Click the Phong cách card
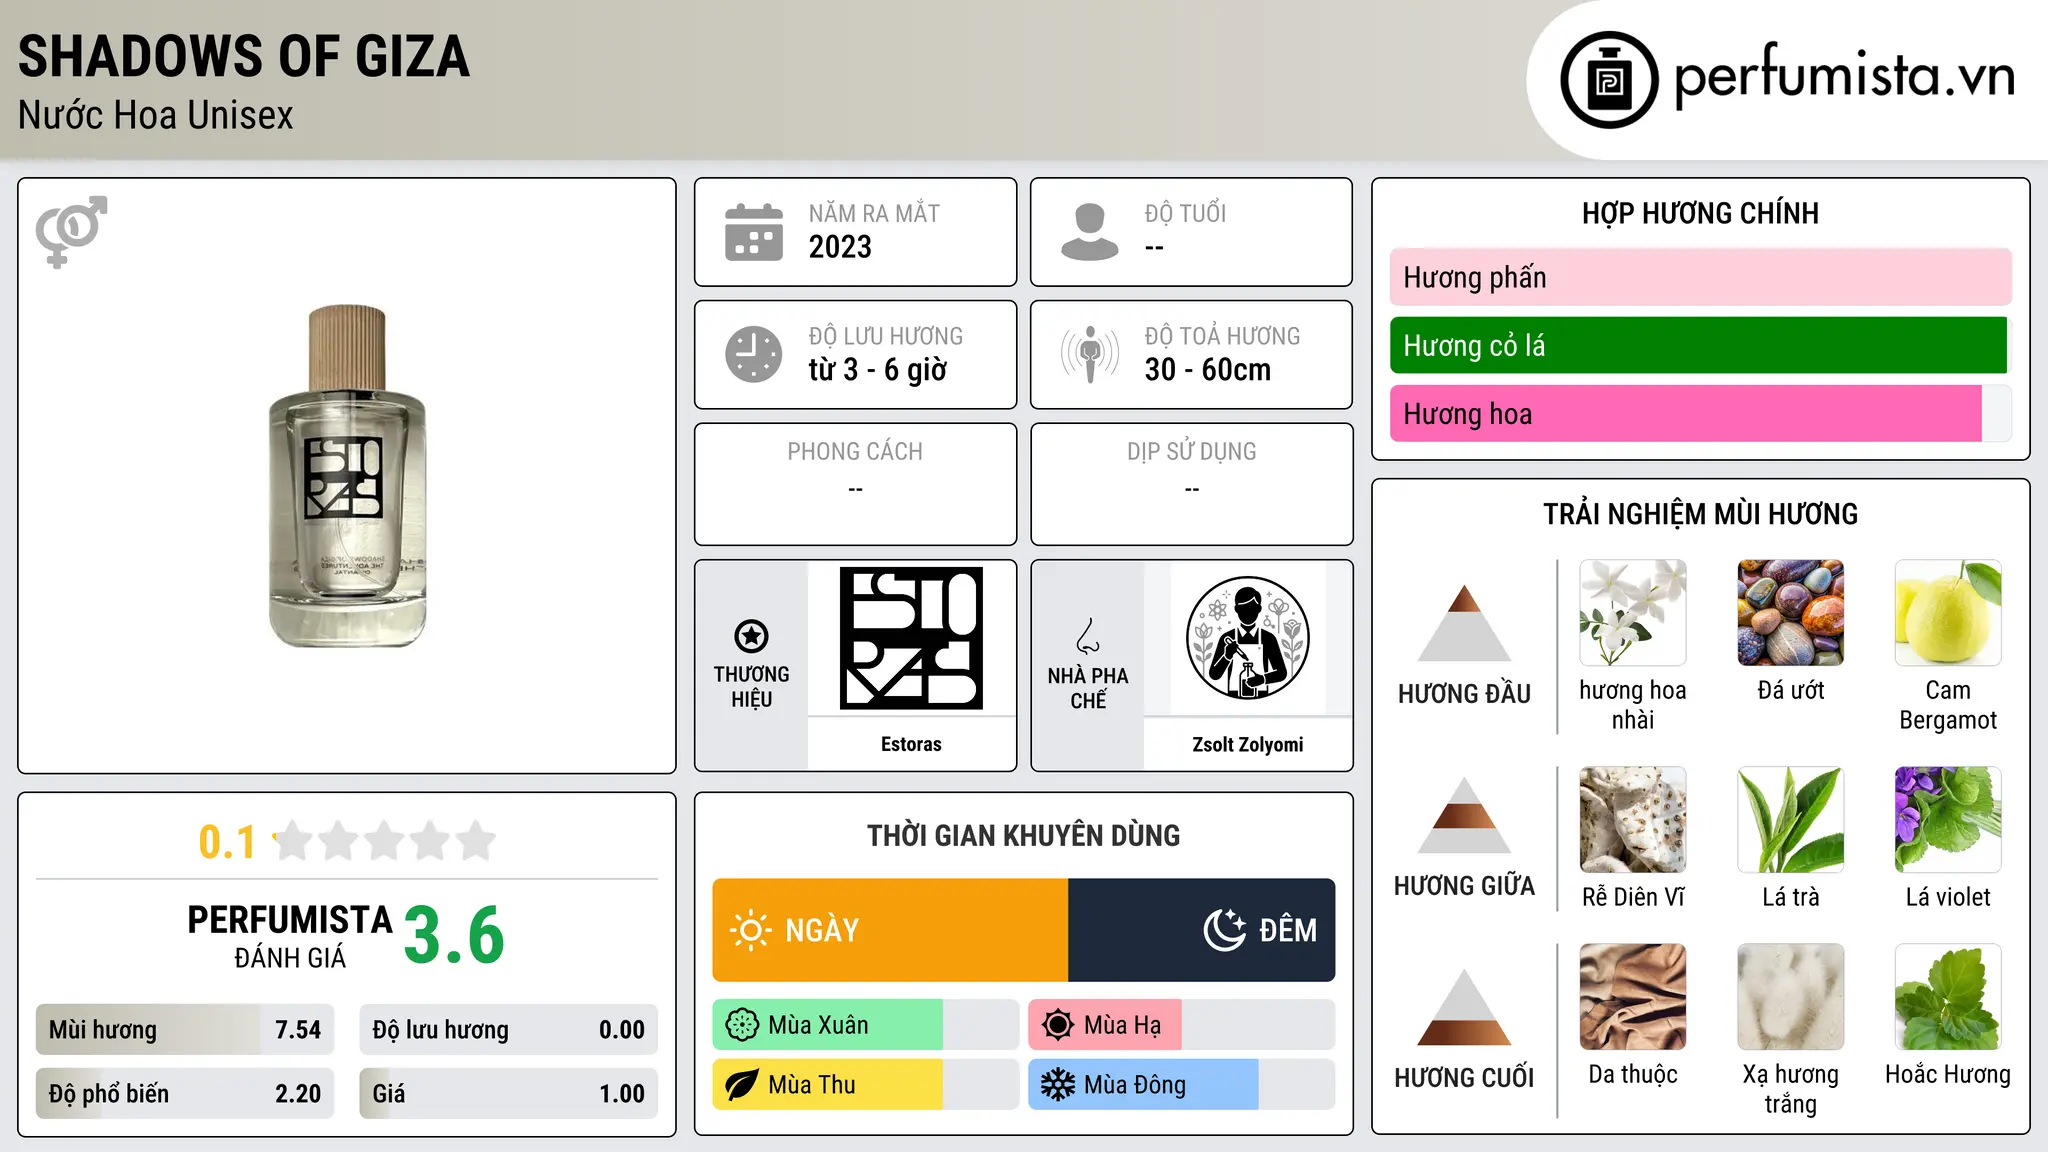 click(x=855, y=484)
